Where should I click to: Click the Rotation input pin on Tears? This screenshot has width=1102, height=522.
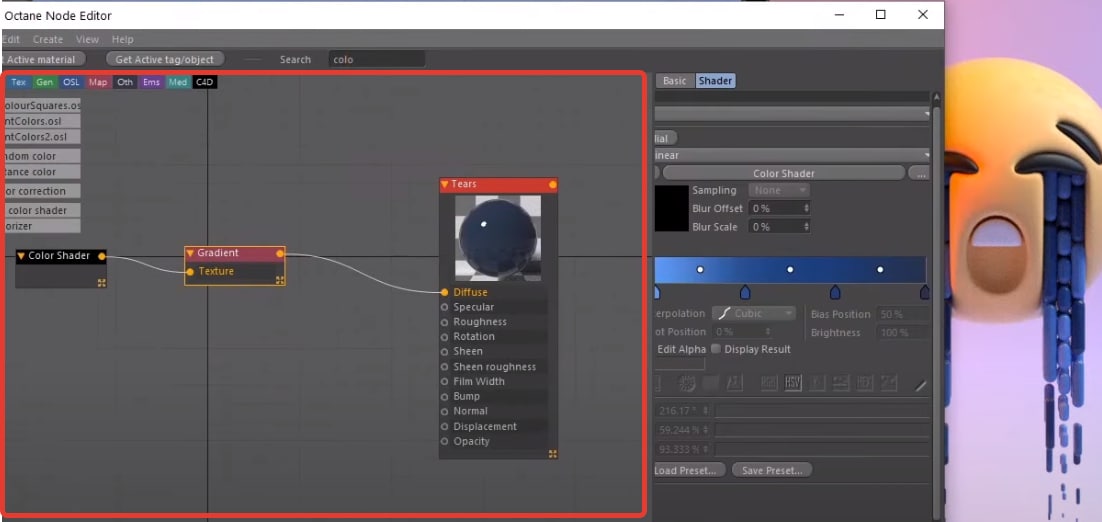(x=444, y=337)
